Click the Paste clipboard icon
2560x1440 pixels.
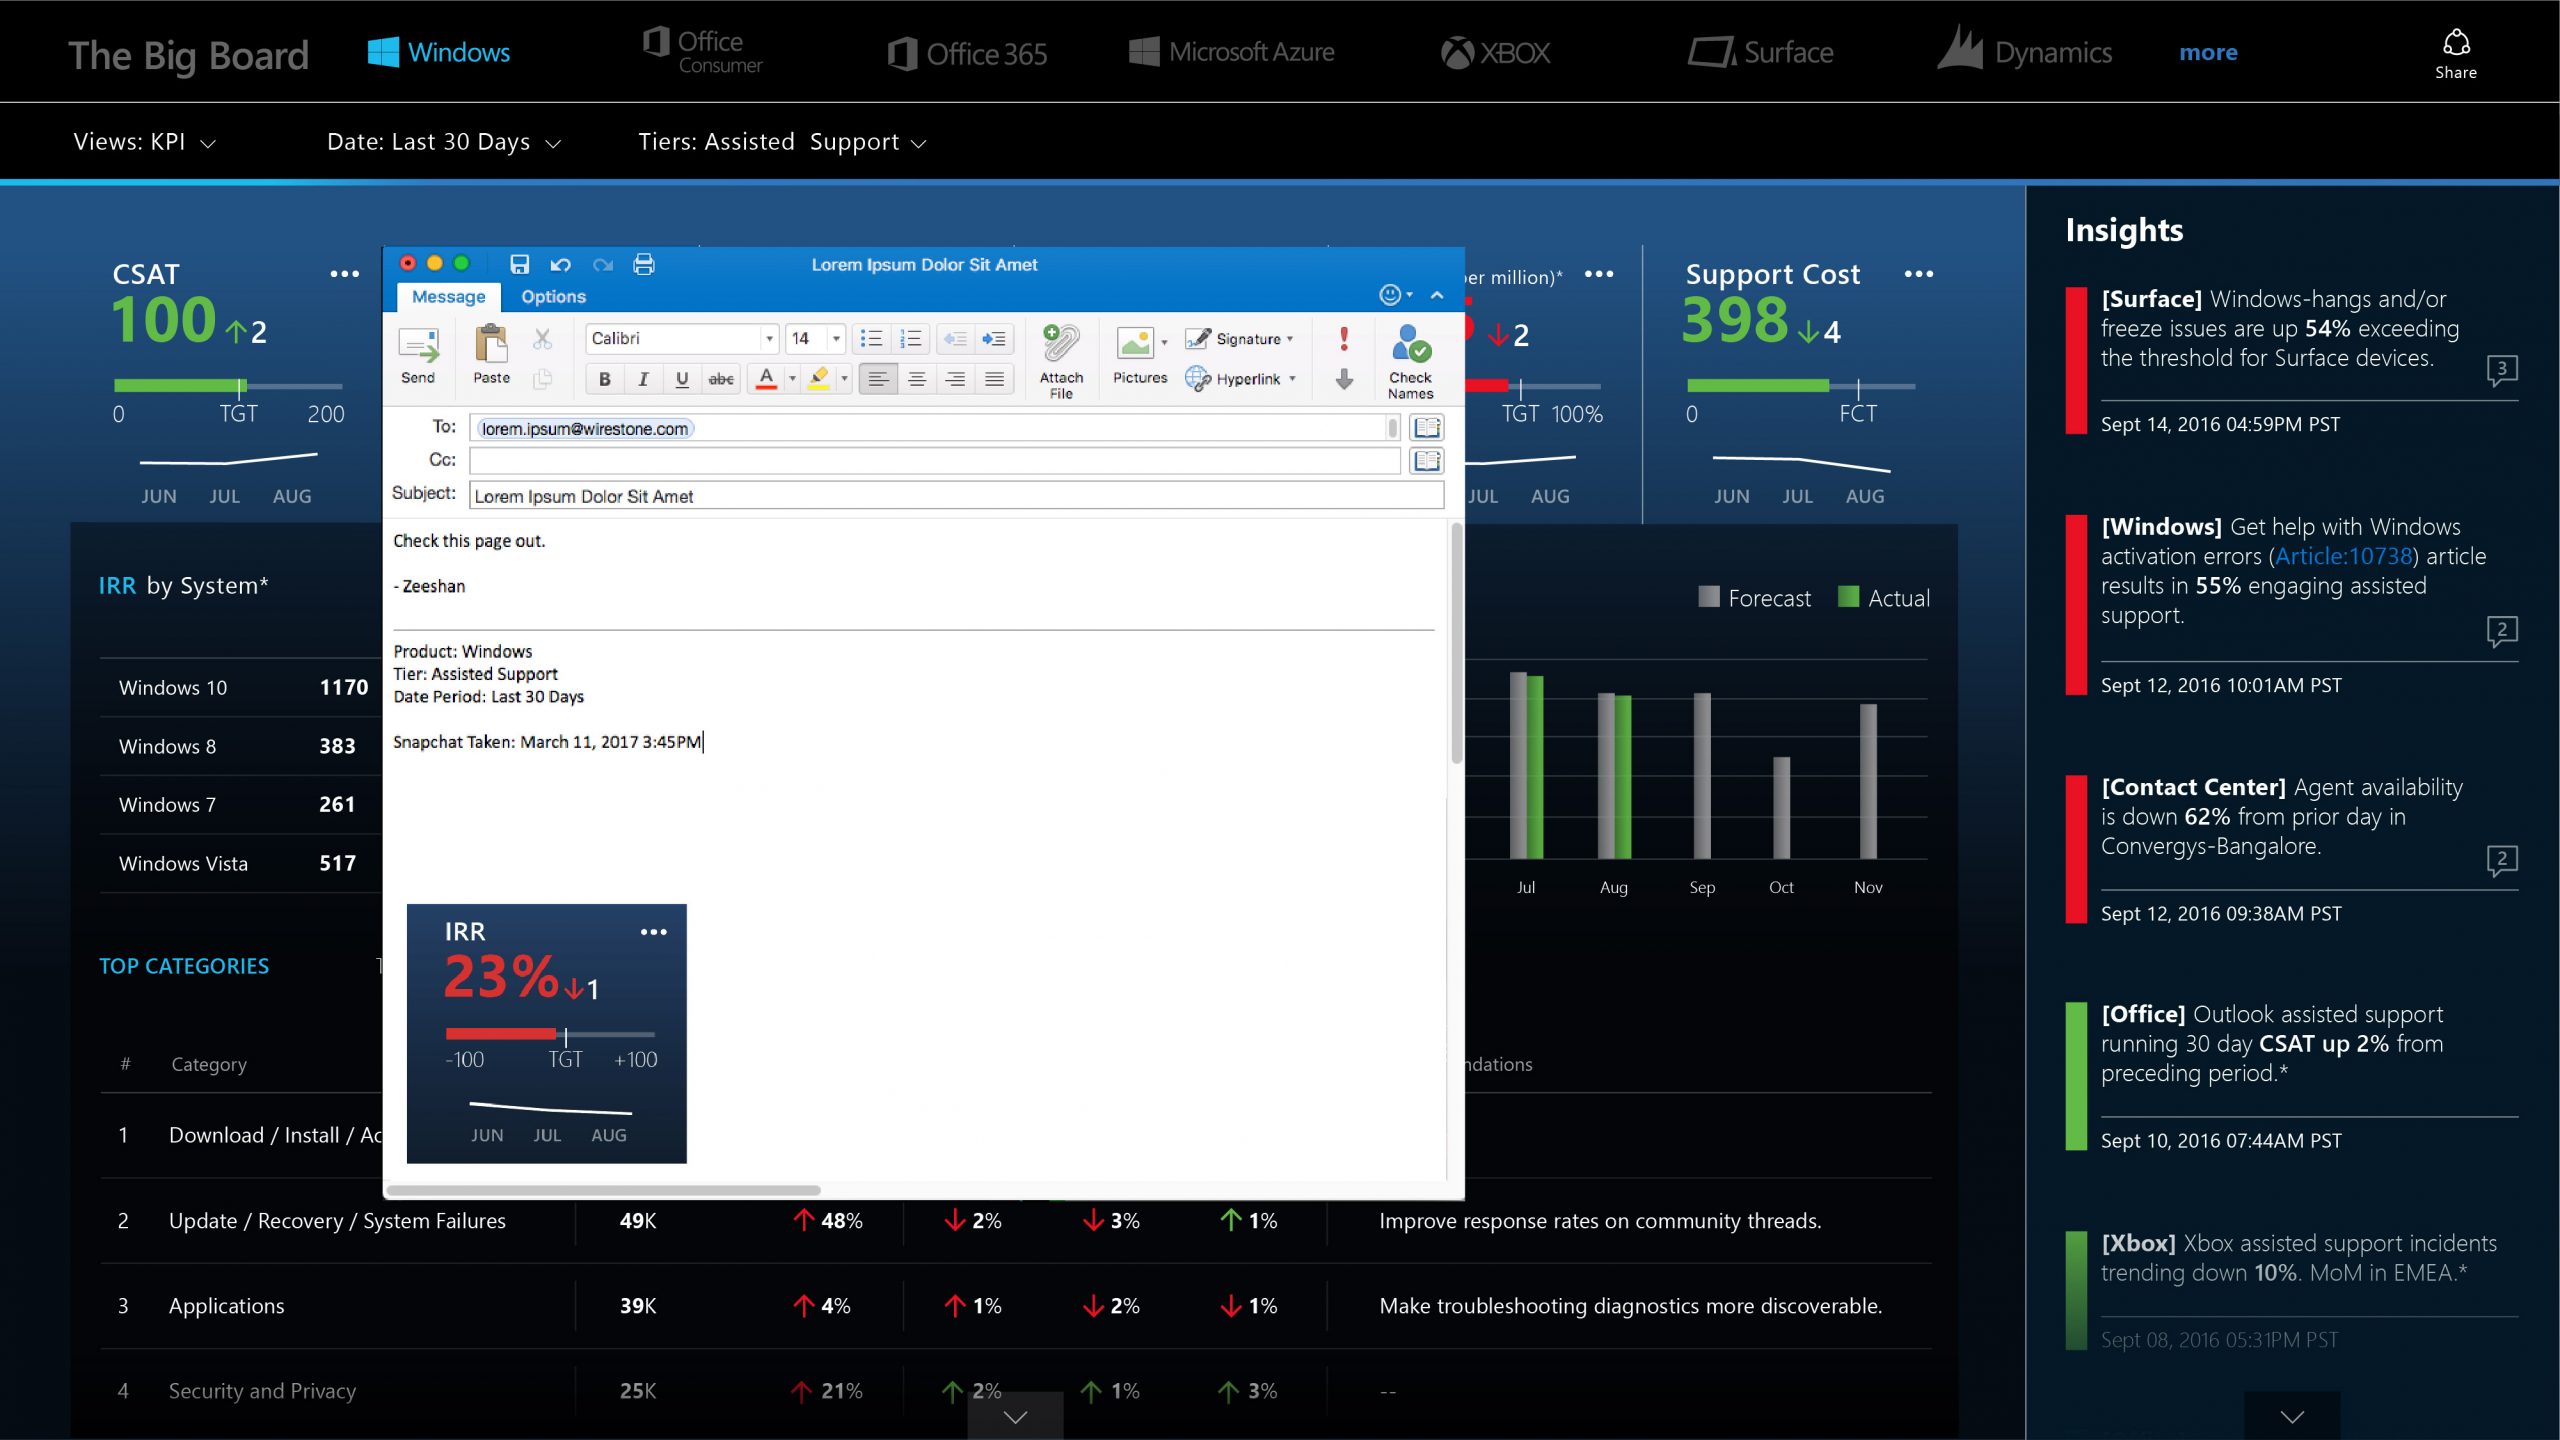[x=491, y=344]
